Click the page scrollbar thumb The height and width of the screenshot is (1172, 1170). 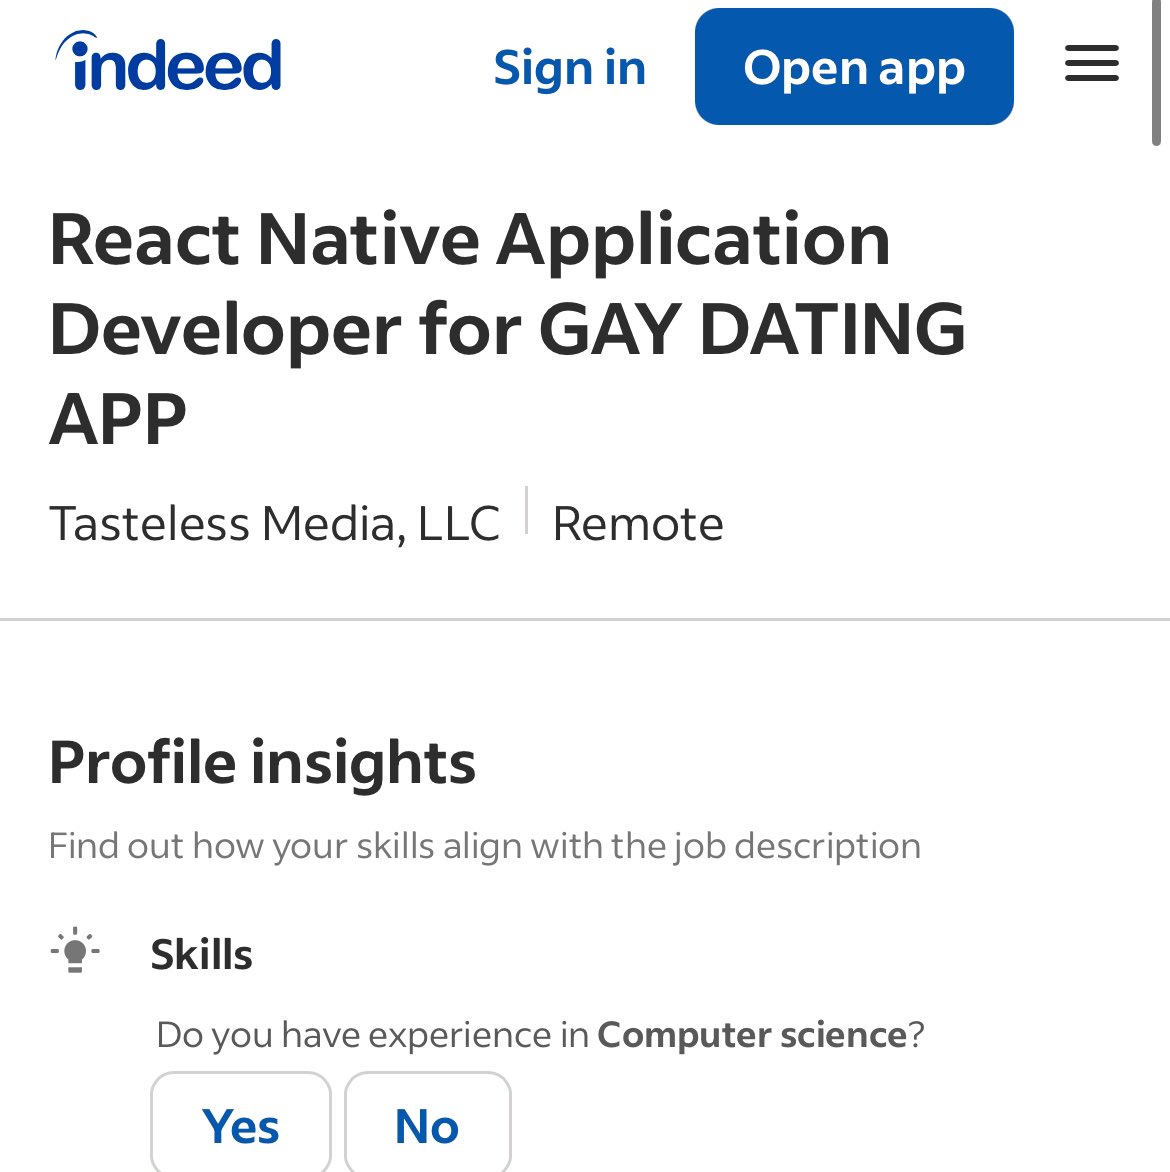pyautogui.click(x=1156, y=73)
